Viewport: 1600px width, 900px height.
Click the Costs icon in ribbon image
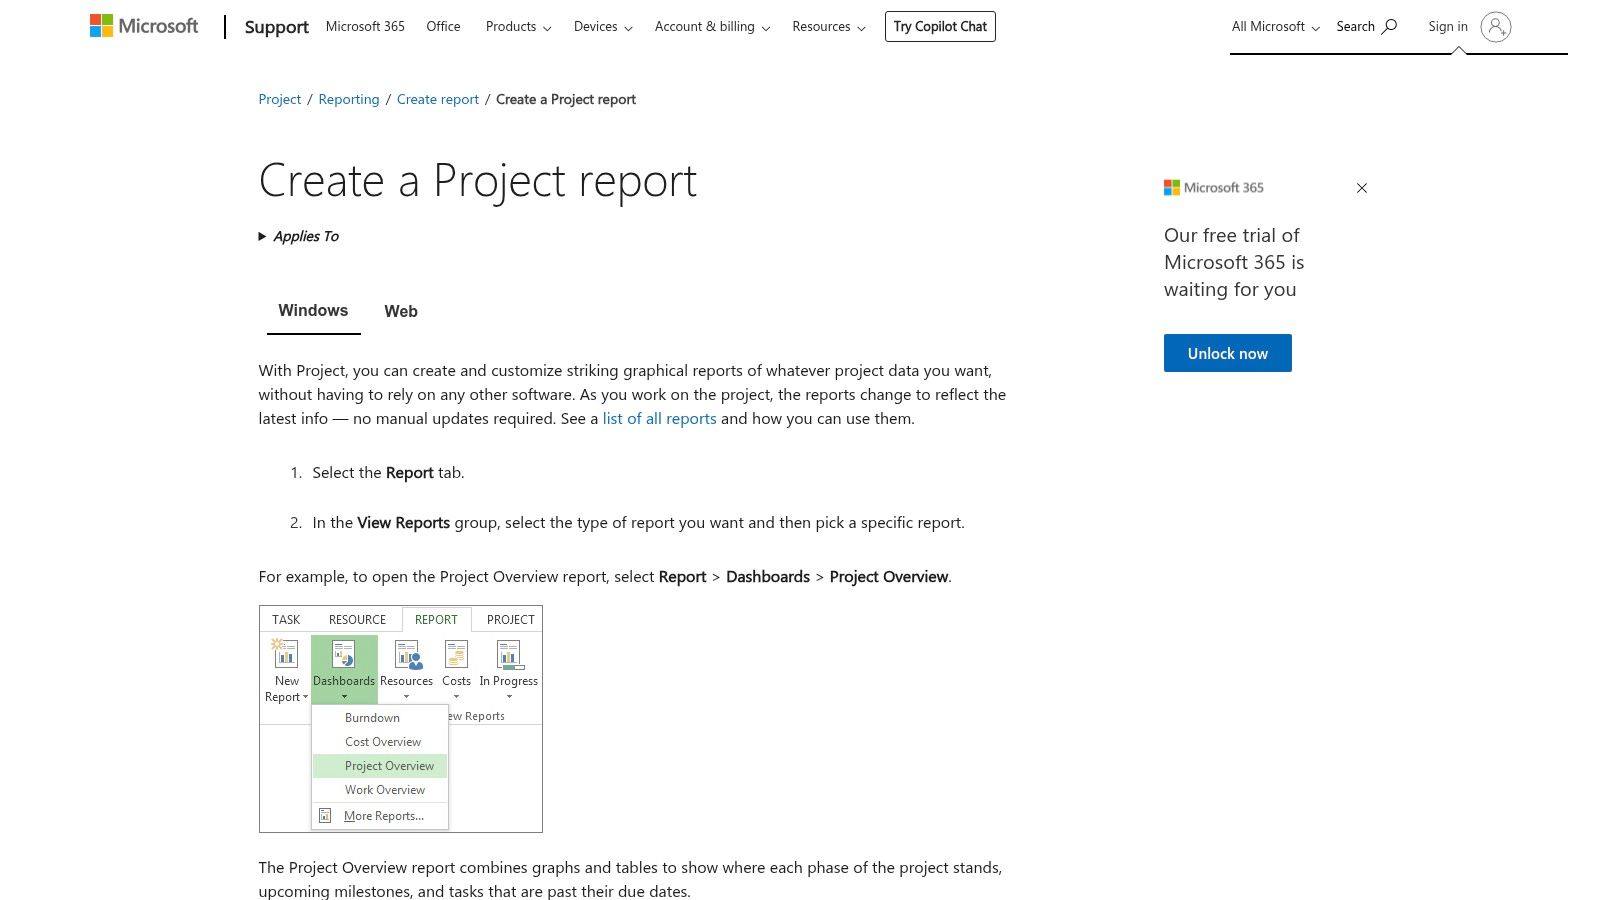(456, 655)
